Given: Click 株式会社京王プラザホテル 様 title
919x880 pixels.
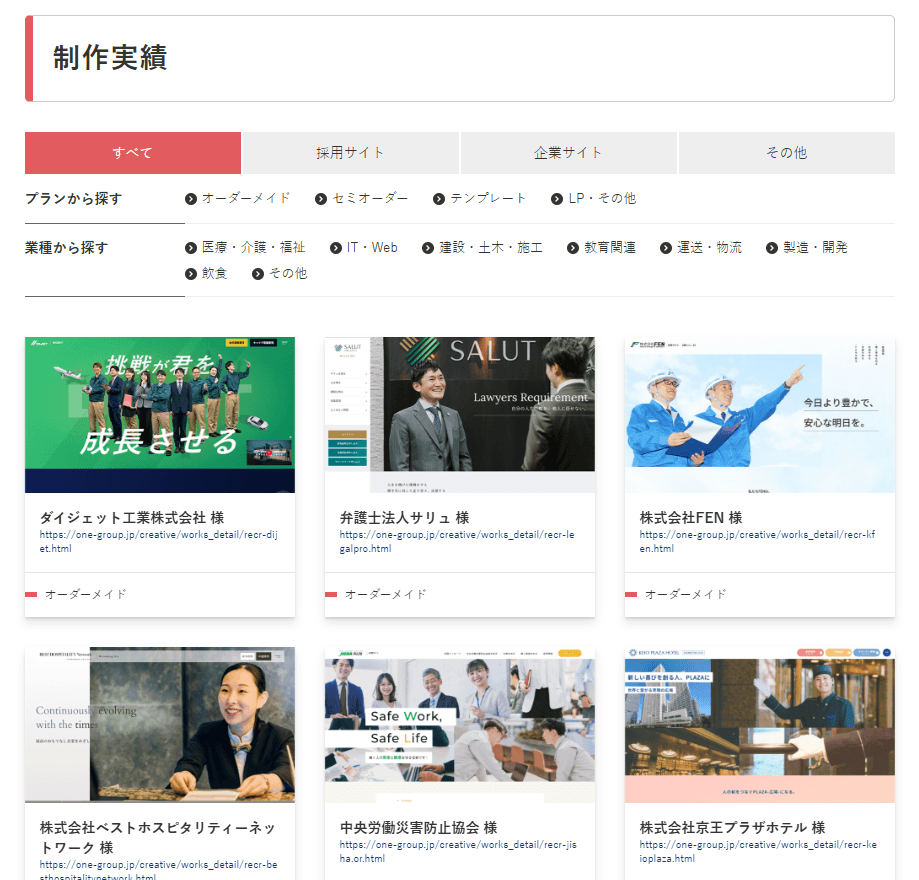Looking at the screenshot, I should coord(733,828).
